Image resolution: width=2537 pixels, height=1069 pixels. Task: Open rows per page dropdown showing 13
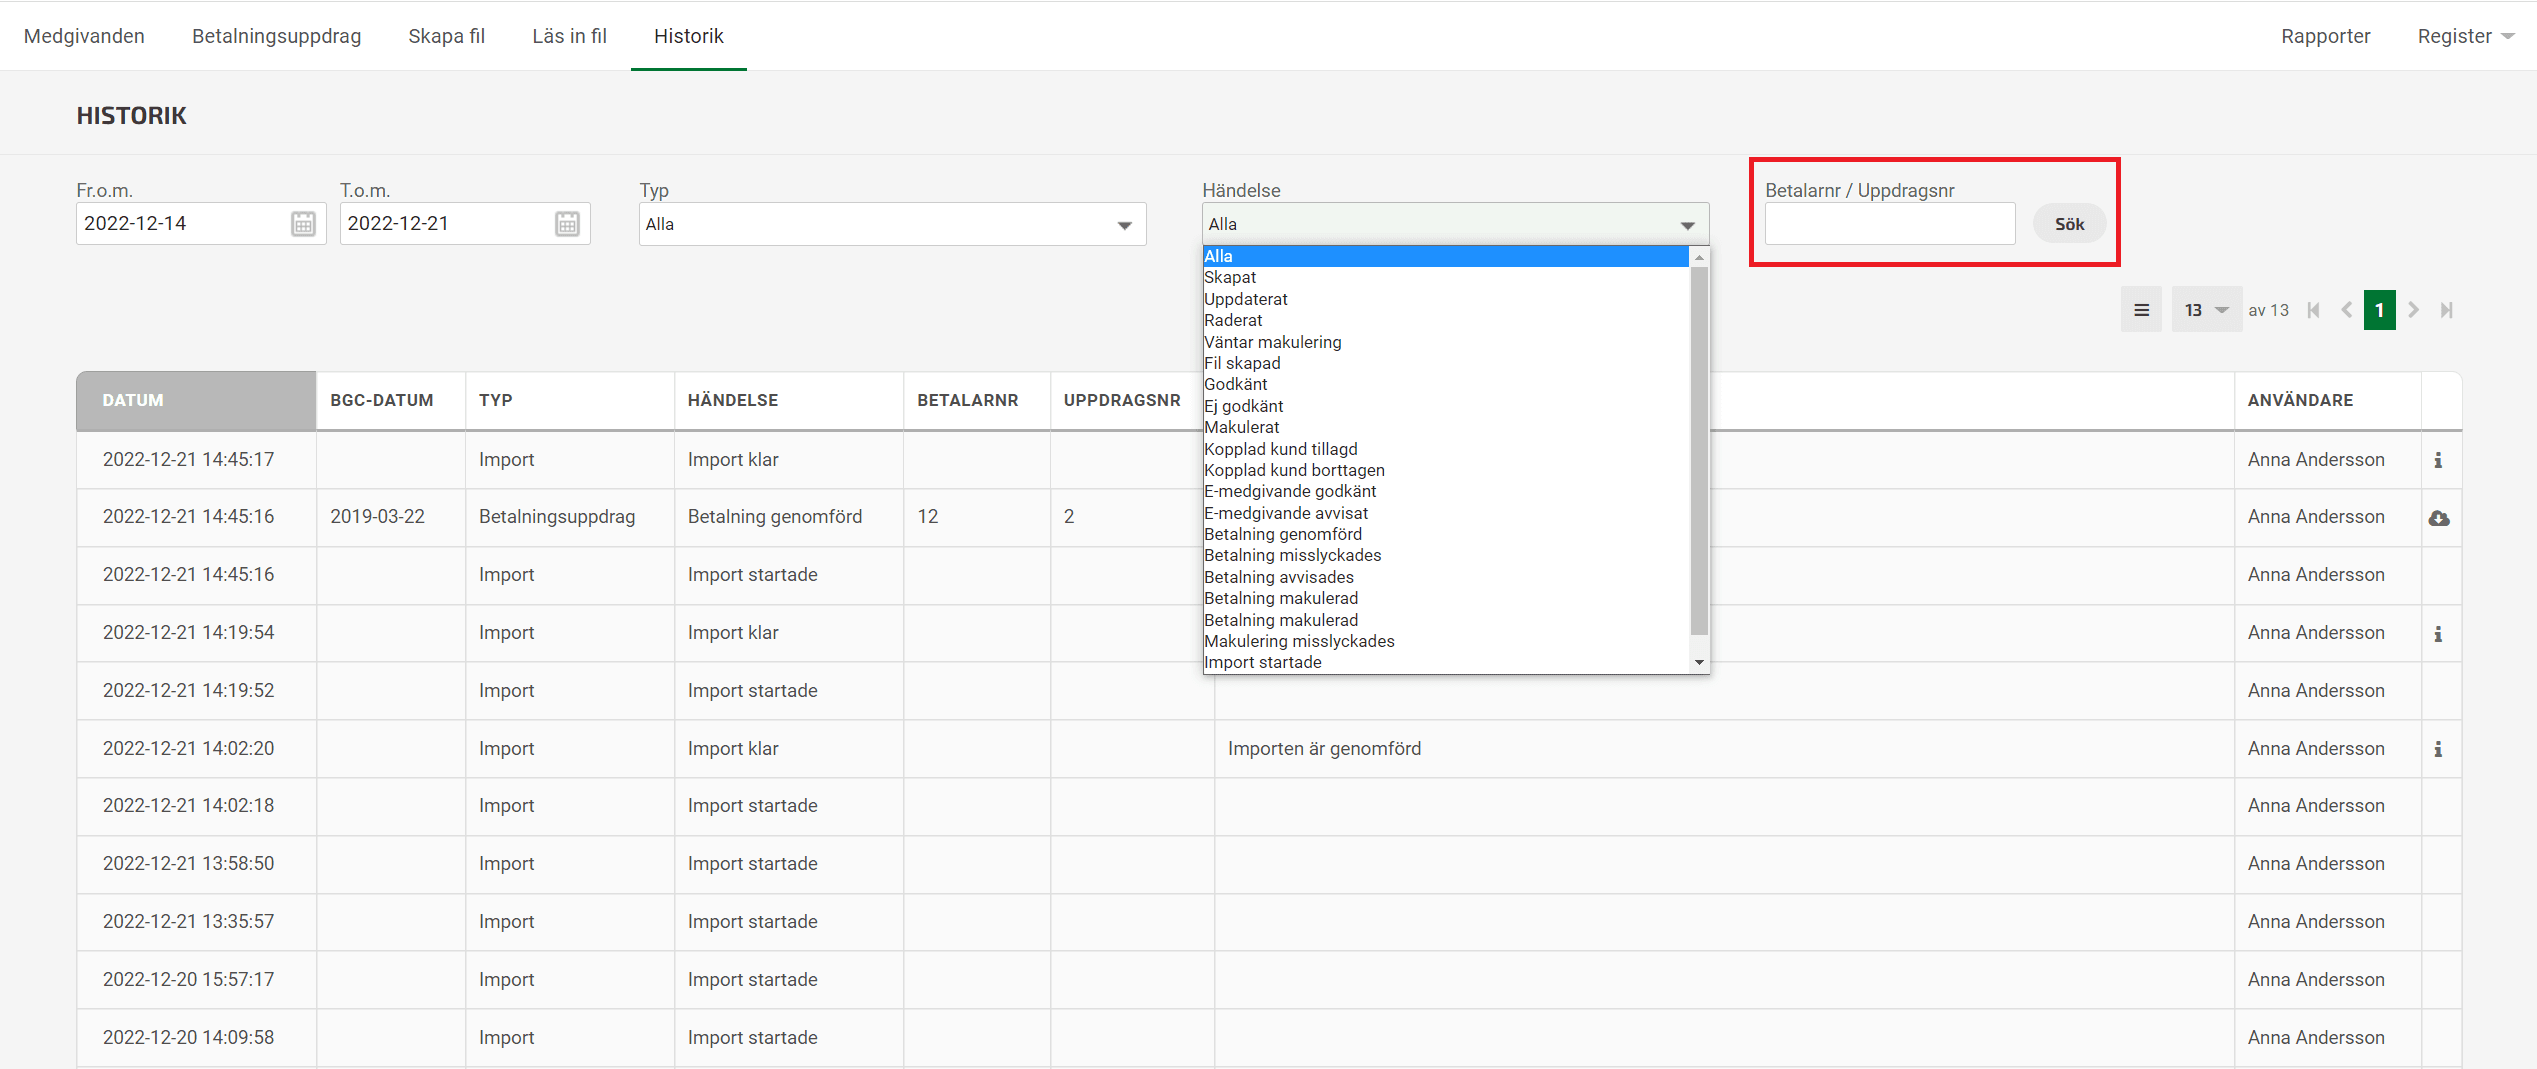click(2206, 310)
